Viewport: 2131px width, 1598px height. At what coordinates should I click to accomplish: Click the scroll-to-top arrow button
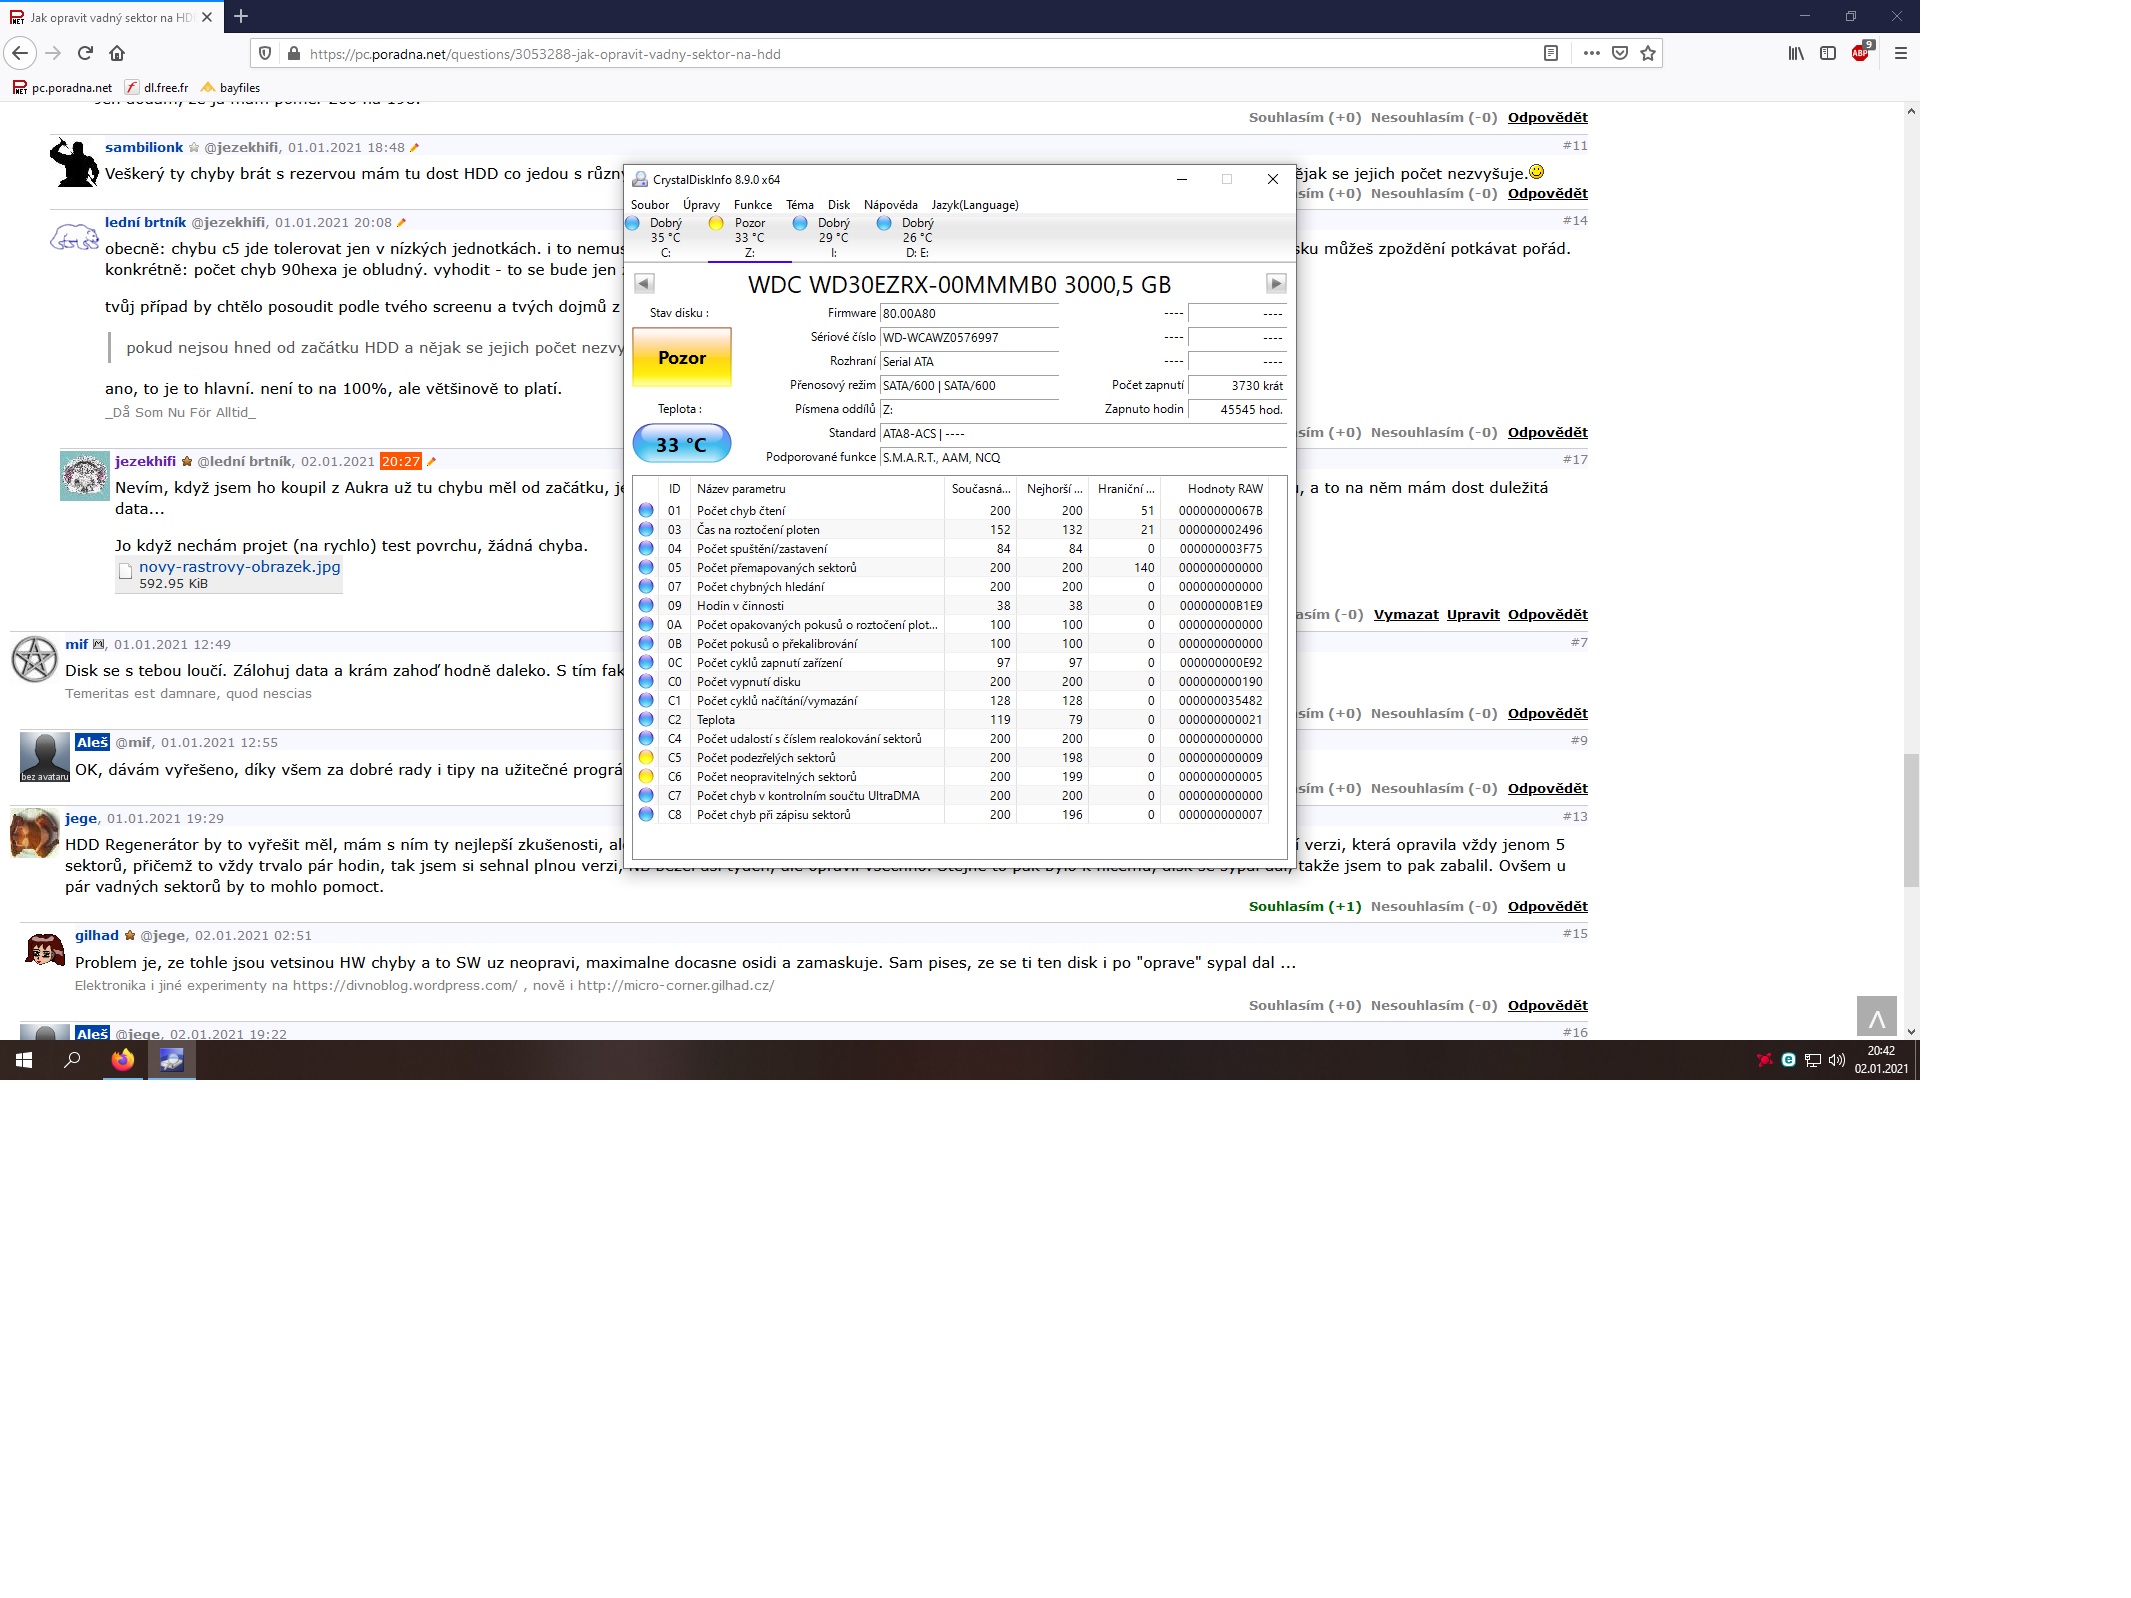(1876, 1017)
